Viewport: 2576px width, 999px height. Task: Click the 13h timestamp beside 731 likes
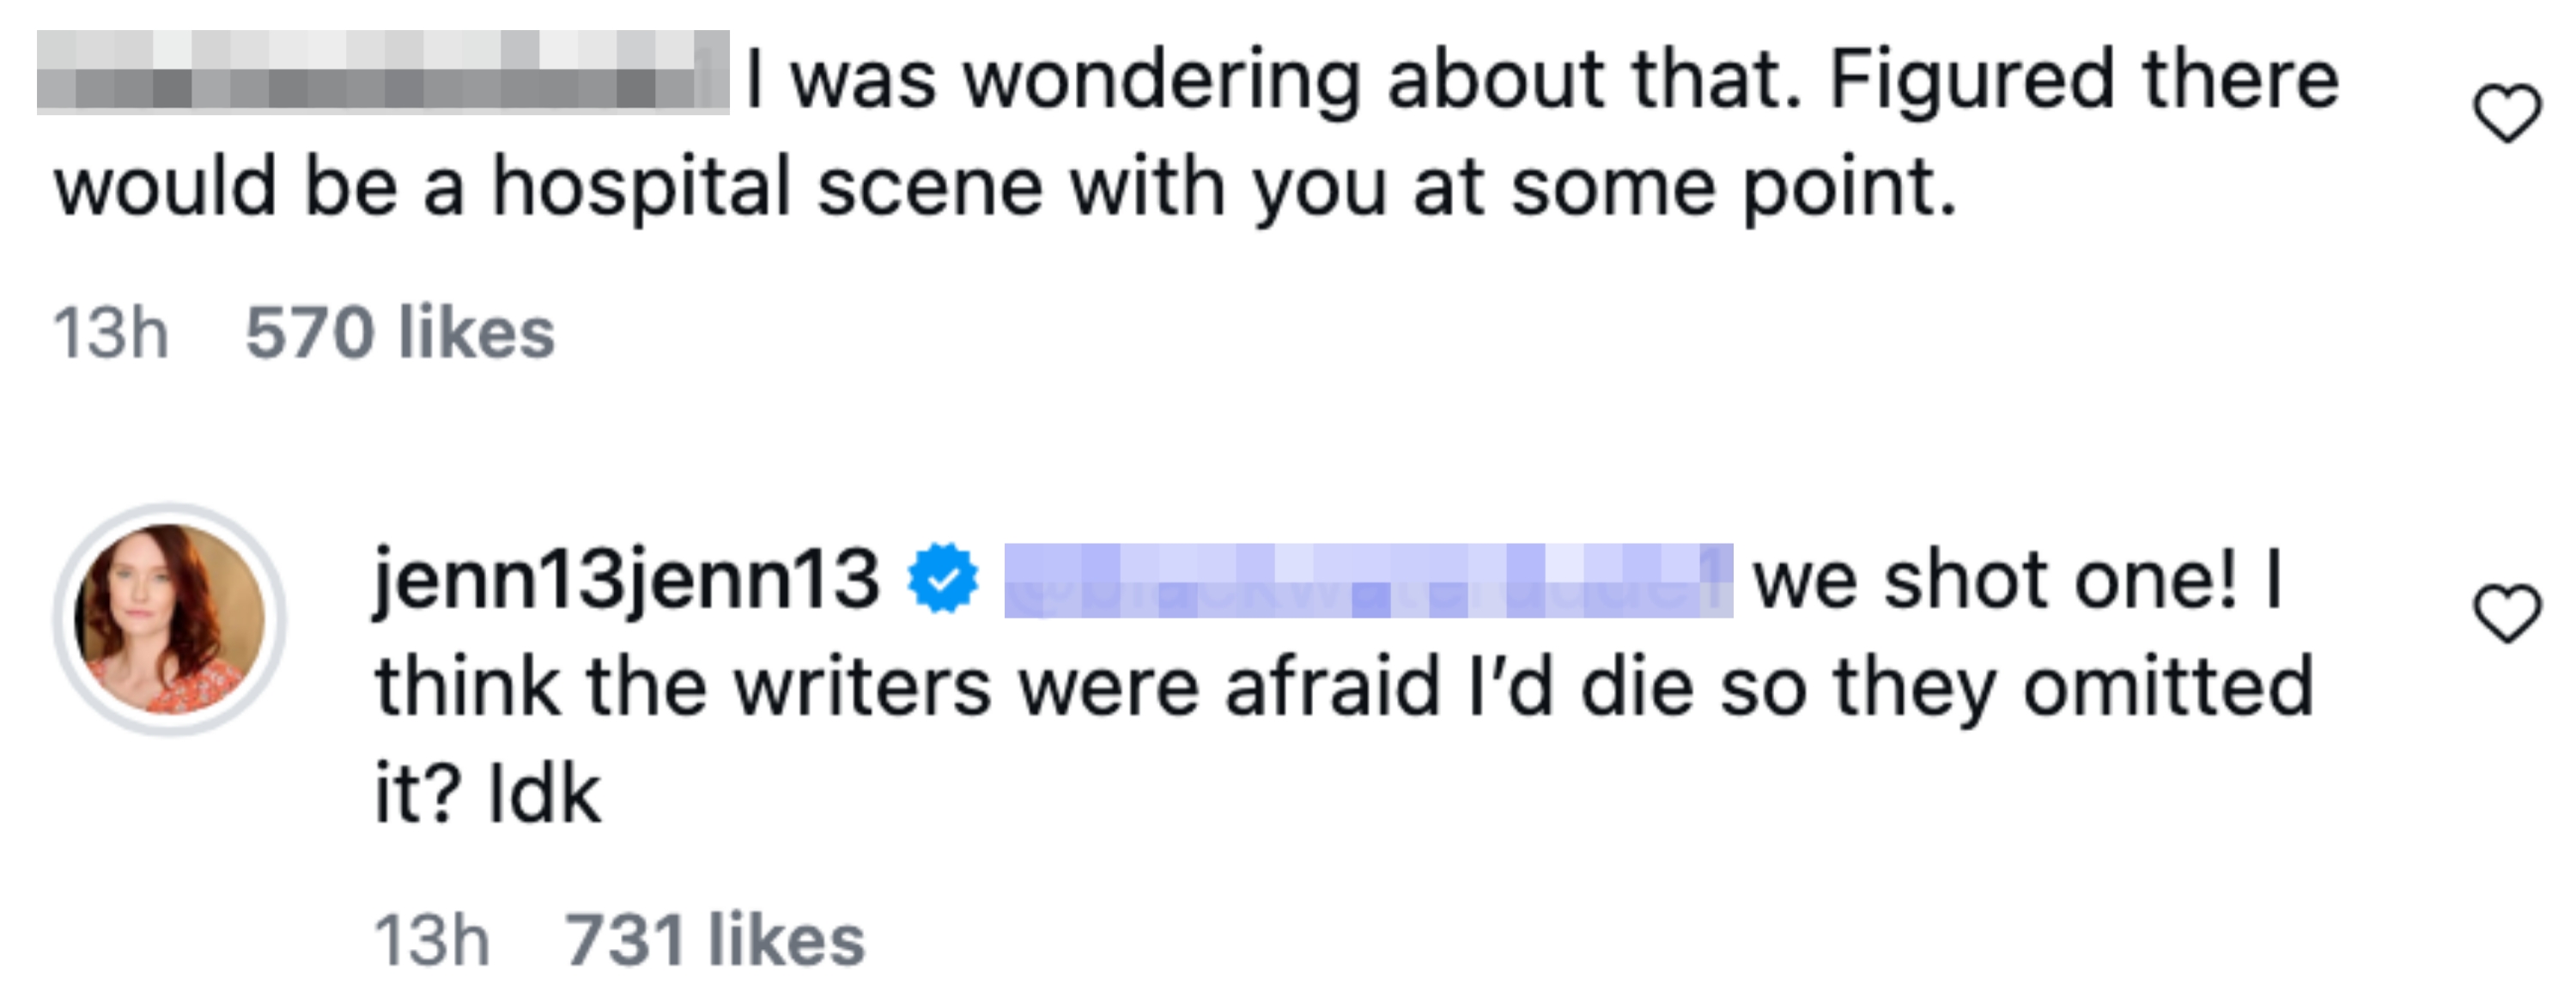pos(432,940)
